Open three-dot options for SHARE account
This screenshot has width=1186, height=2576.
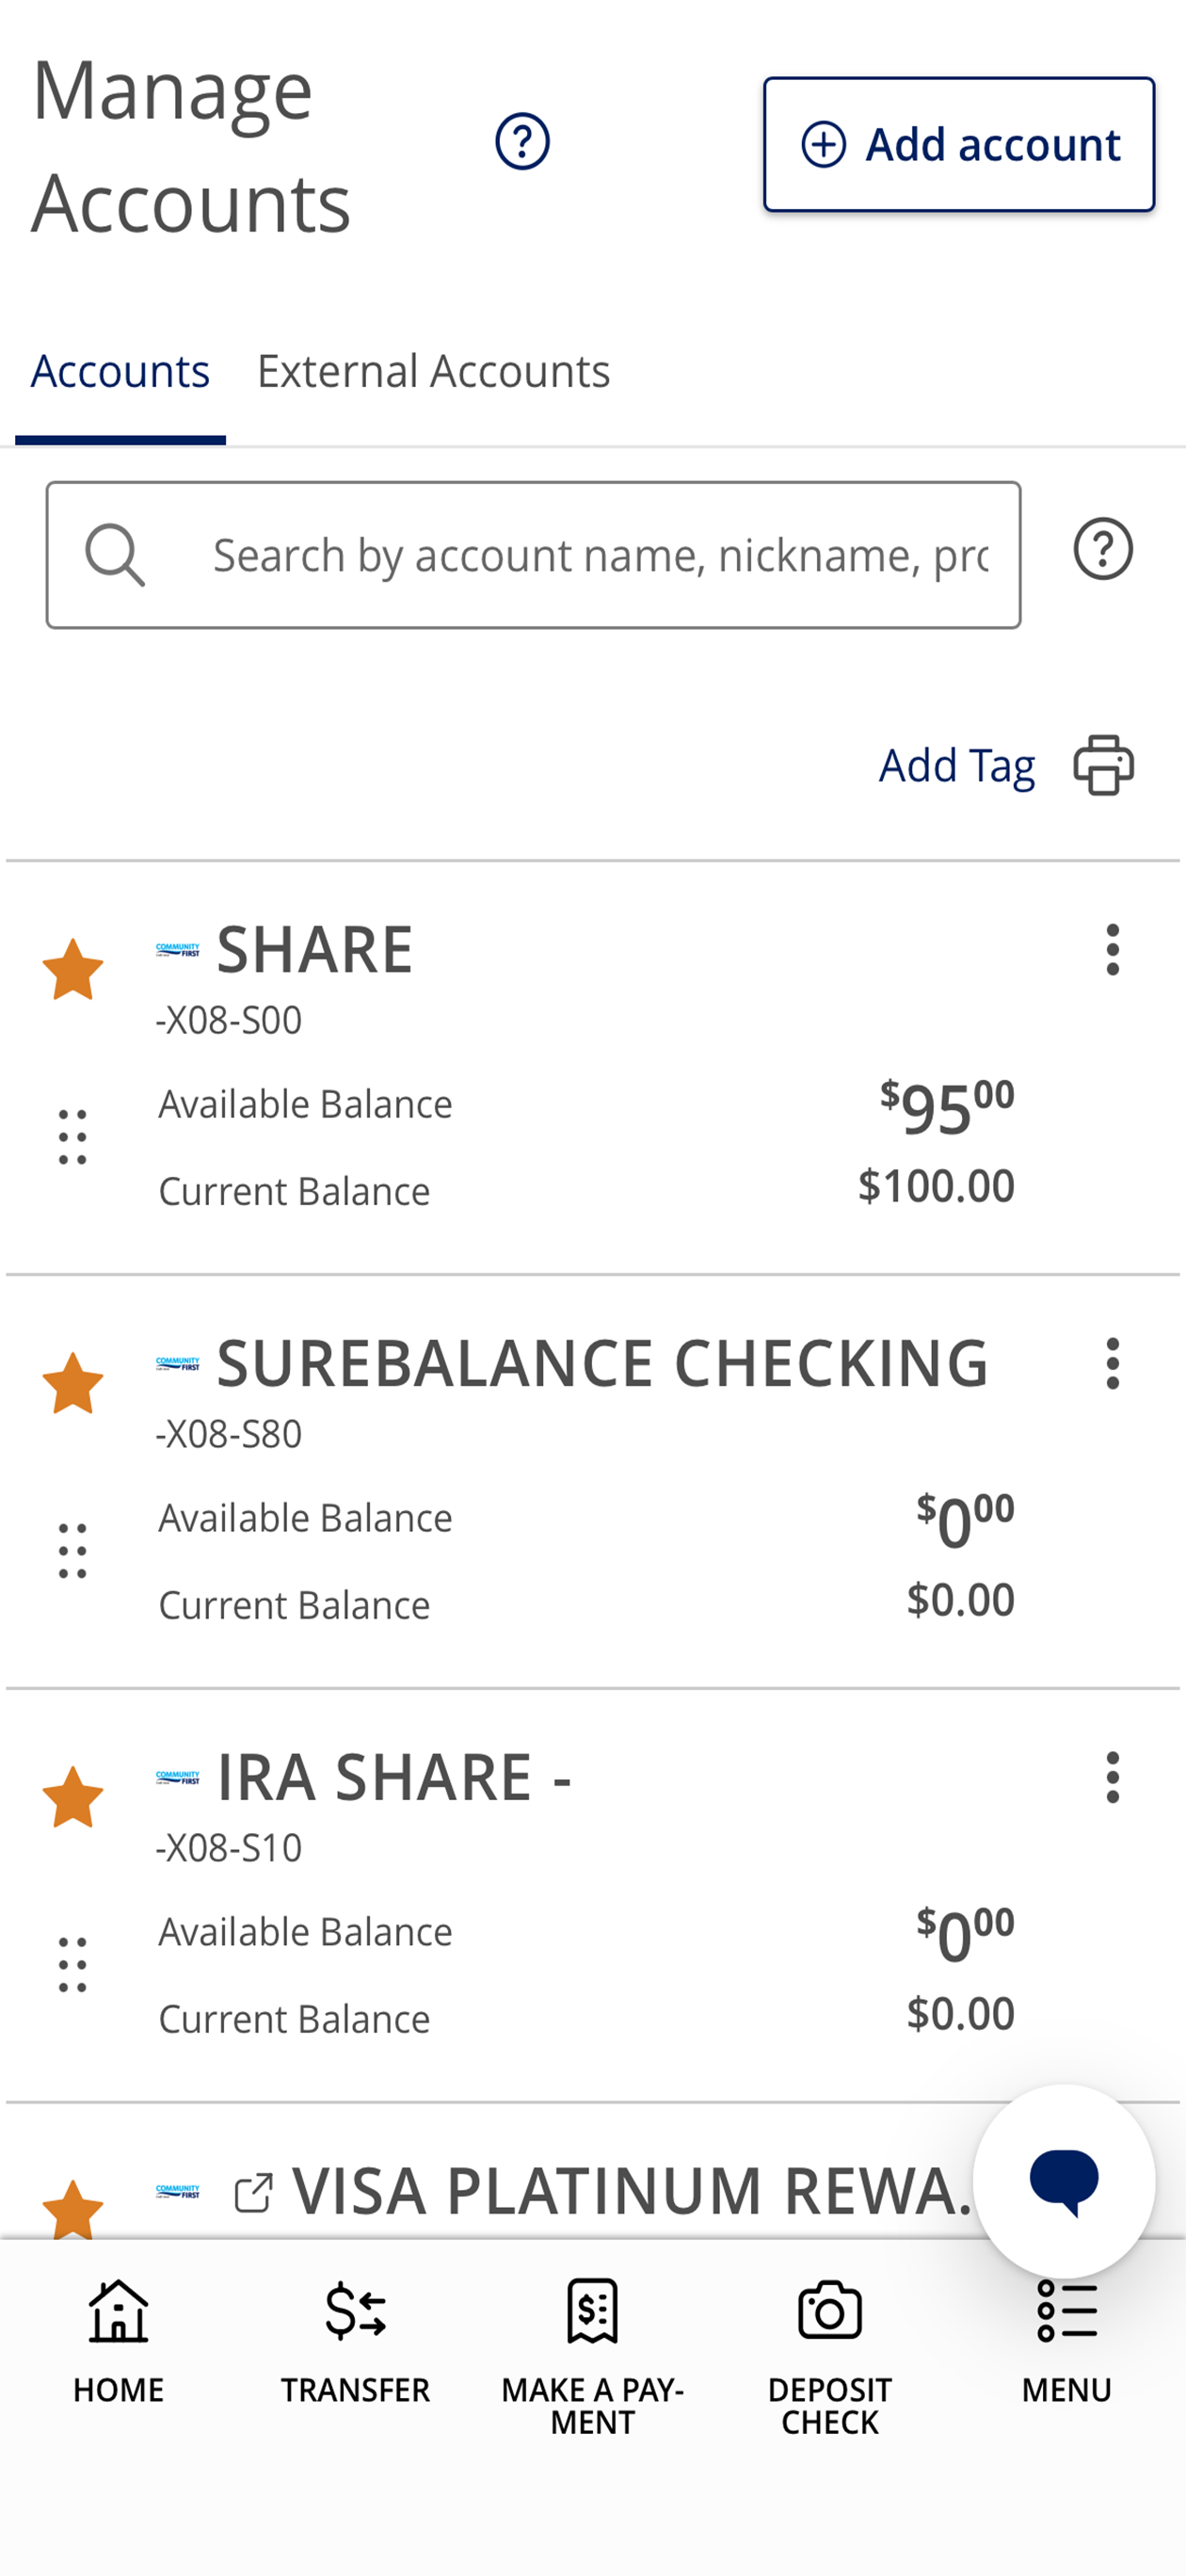coord(1112,950)
